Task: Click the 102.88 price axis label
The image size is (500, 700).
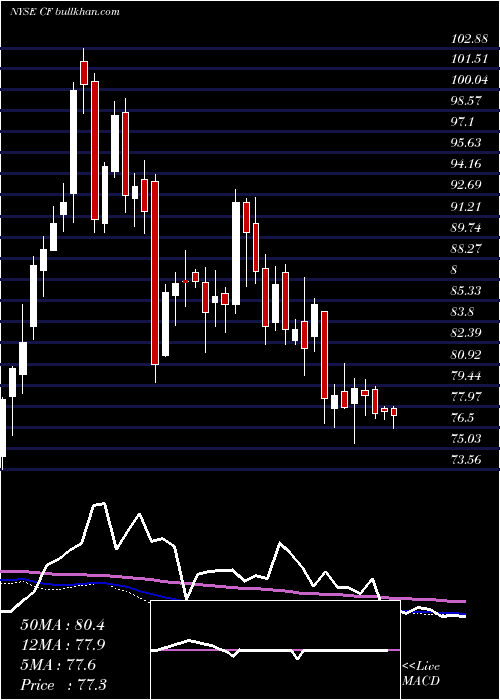Action: tap(469, 38)
